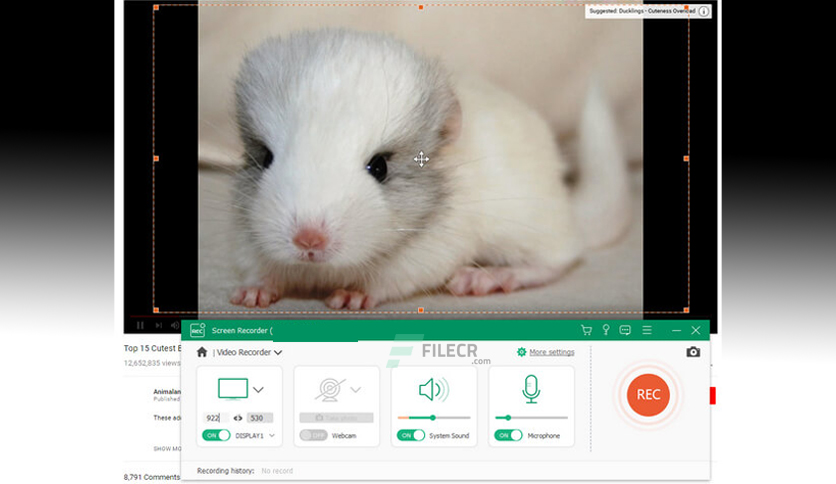Click the info icon on suggested video card
The width and height of the screenshot is (836, 484).
pyautogui.click(x=704, y=11)
